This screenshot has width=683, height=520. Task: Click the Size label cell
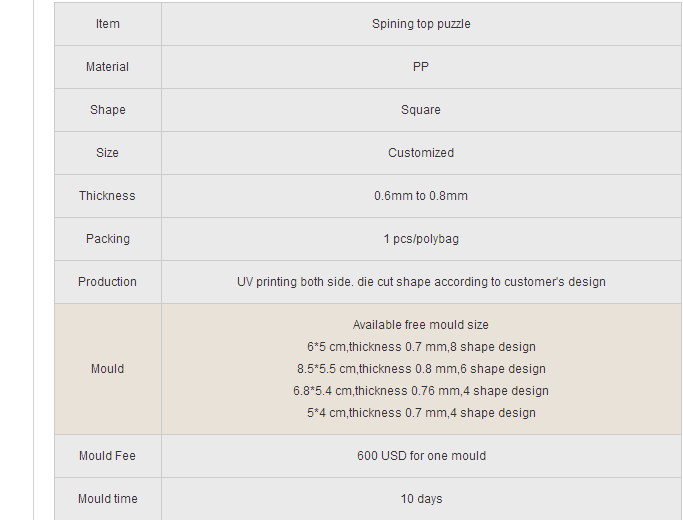tap(108, 153)
